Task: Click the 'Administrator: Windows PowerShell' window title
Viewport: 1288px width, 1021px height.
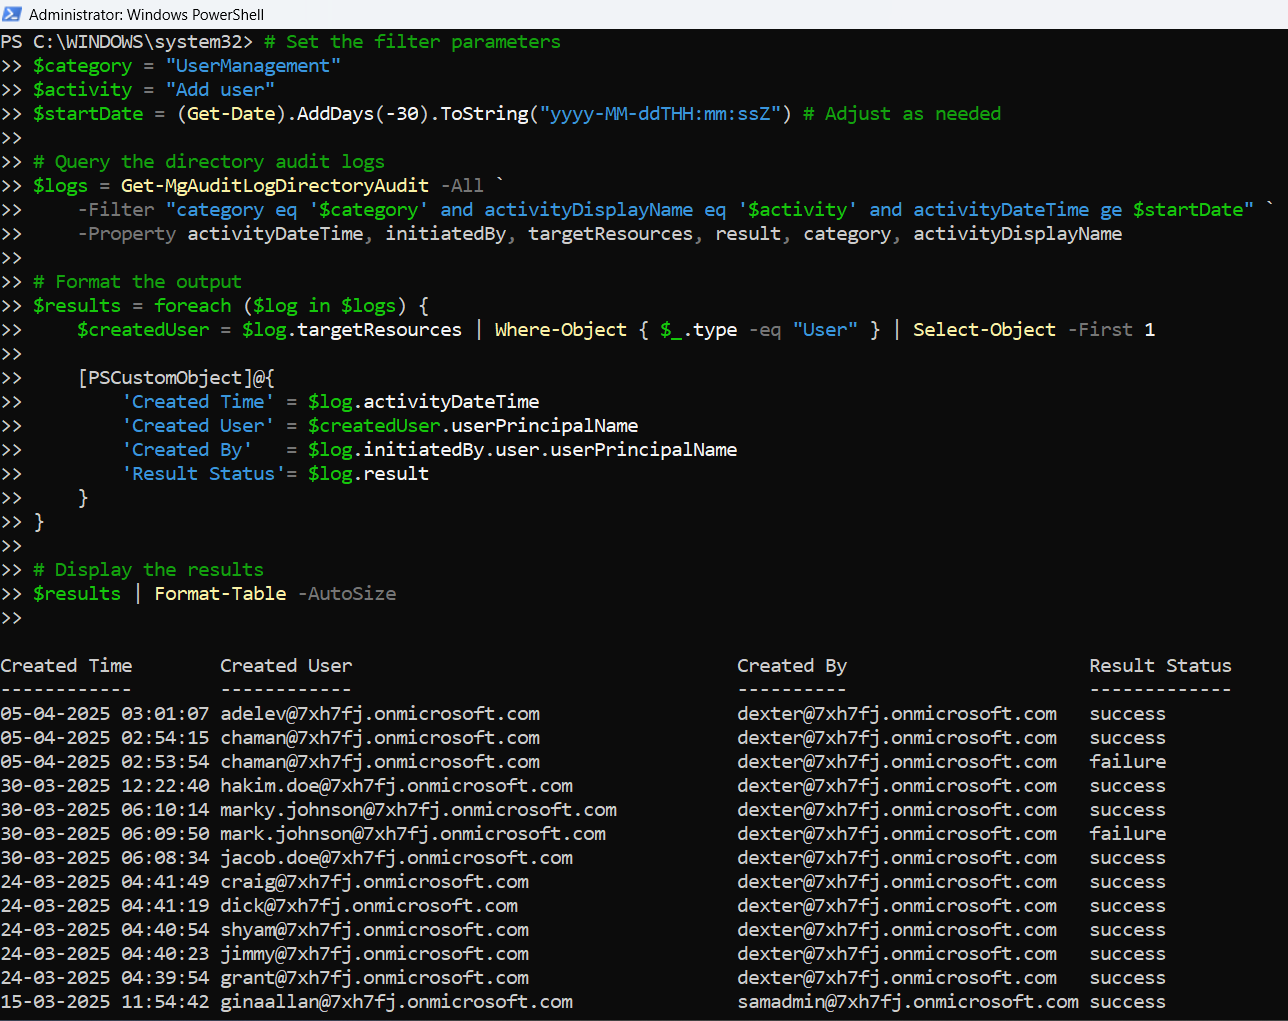Action: (x=147, y=14)
